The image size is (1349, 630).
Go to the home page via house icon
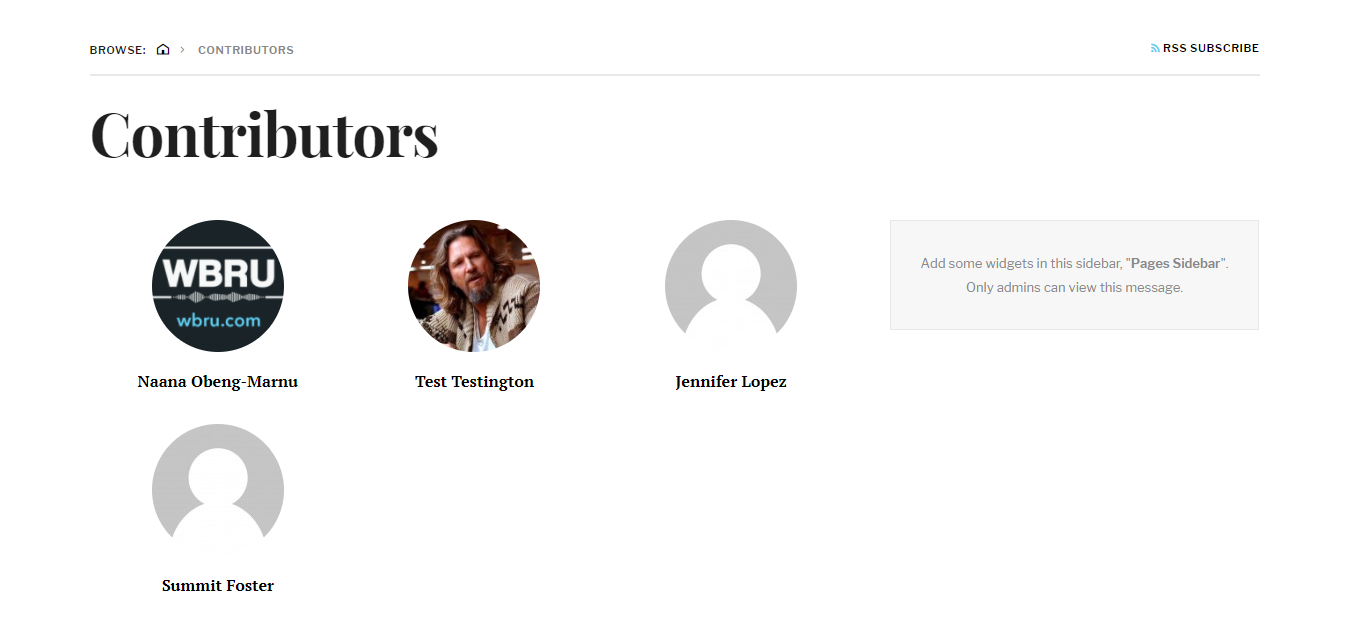pyautogui.click(x=163, y=49)
